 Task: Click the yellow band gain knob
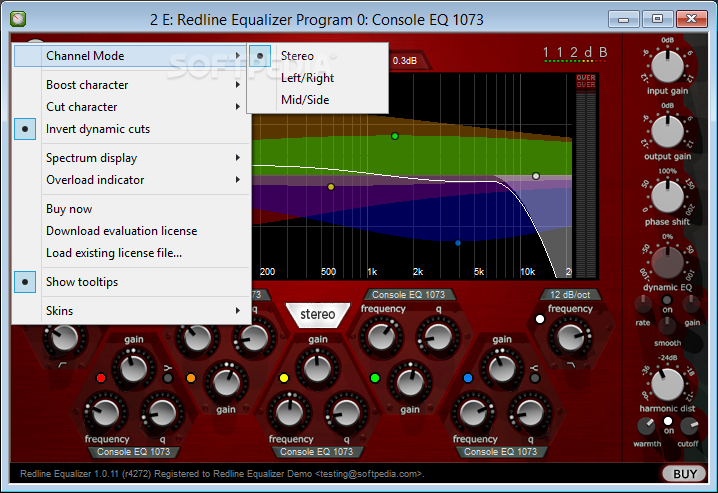pos(317,369)
